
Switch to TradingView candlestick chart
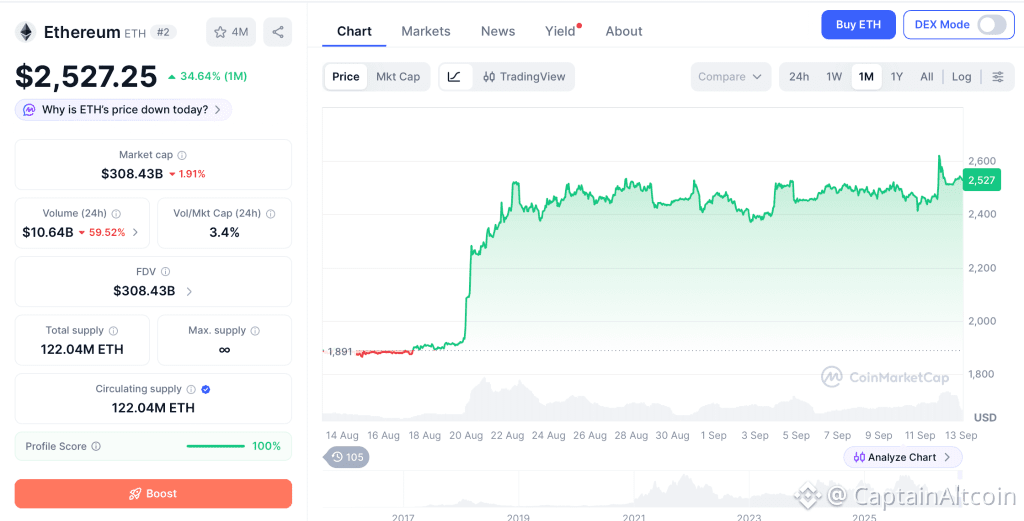point(524,76)
